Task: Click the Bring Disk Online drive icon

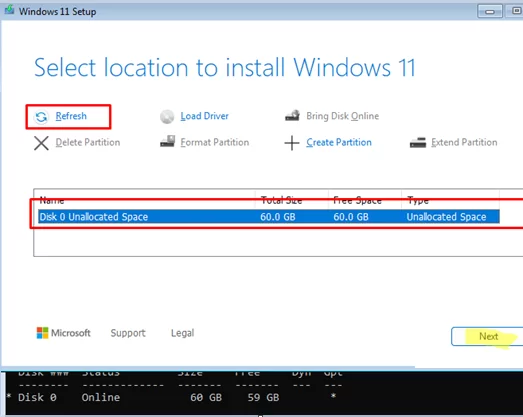Action: [x=293, y=115]
